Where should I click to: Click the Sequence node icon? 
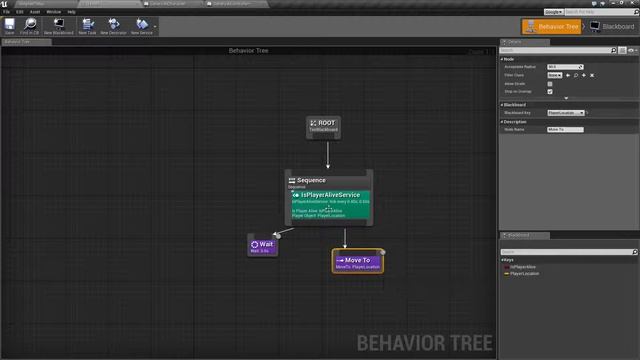[x=292, y=180]
